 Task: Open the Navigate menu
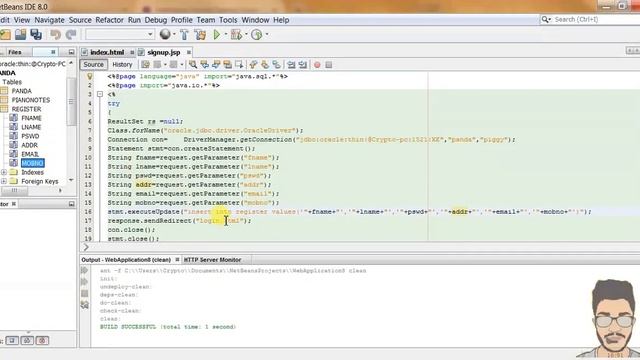(49, 20)
